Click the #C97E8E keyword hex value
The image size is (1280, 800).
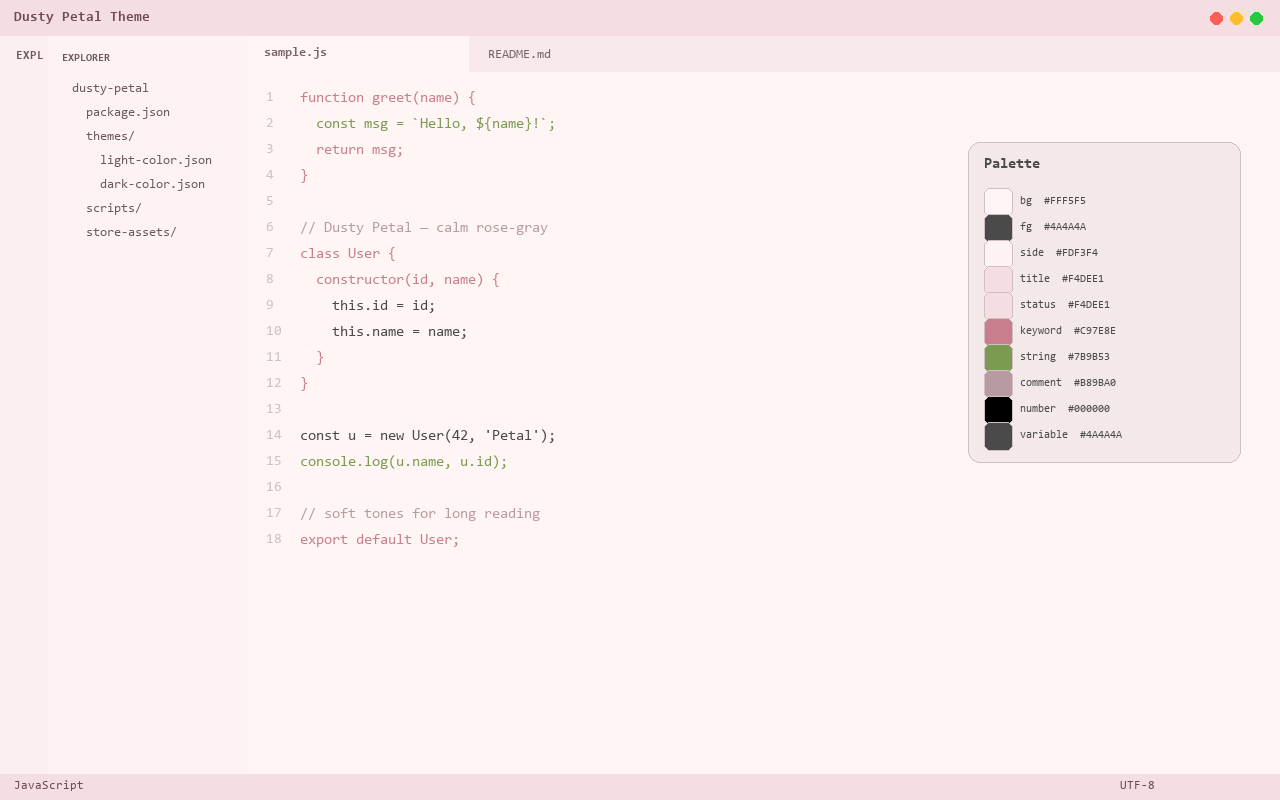1095,331
